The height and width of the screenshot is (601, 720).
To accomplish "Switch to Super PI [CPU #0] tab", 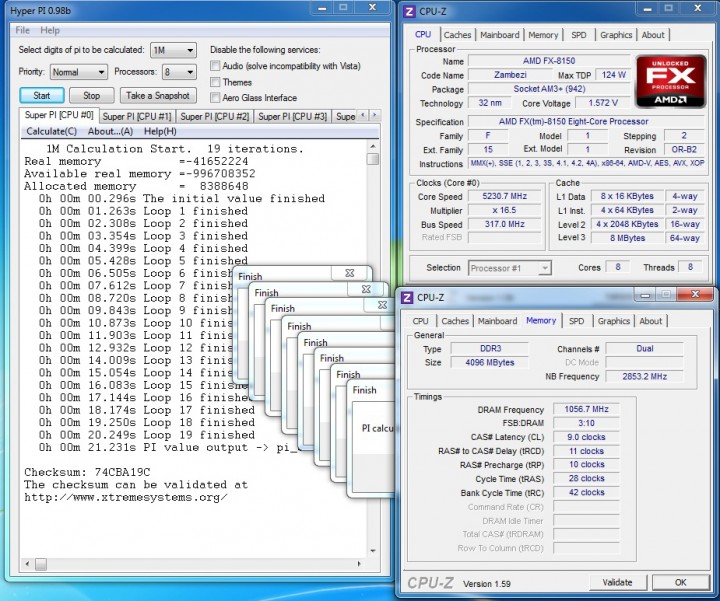I will point(59,115).
